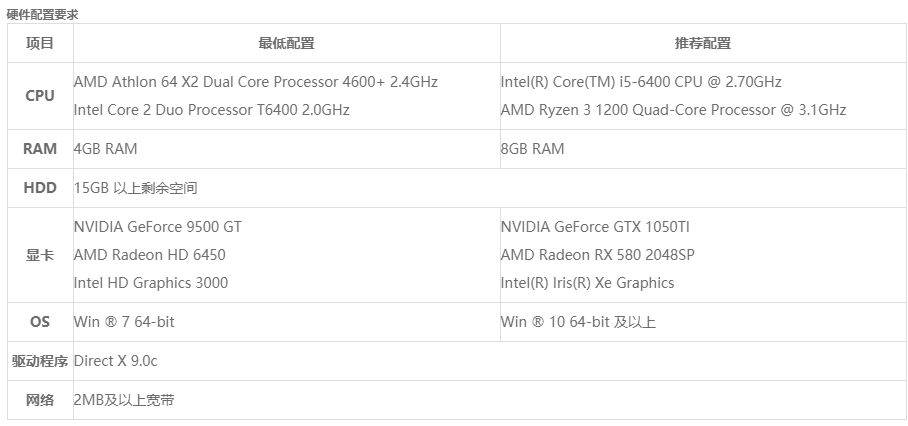This screenshot has width=908, height=426.
Task: Click the Direct X 9.0c text
Action: pos(116,360)
